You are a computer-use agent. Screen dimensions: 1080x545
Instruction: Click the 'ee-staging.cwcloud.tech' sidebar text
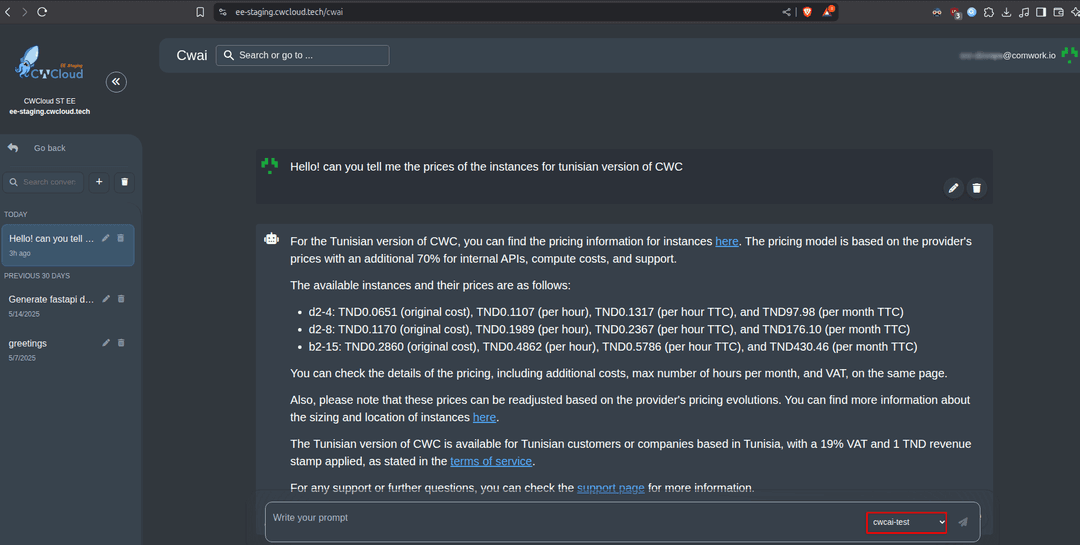point(50,112)
